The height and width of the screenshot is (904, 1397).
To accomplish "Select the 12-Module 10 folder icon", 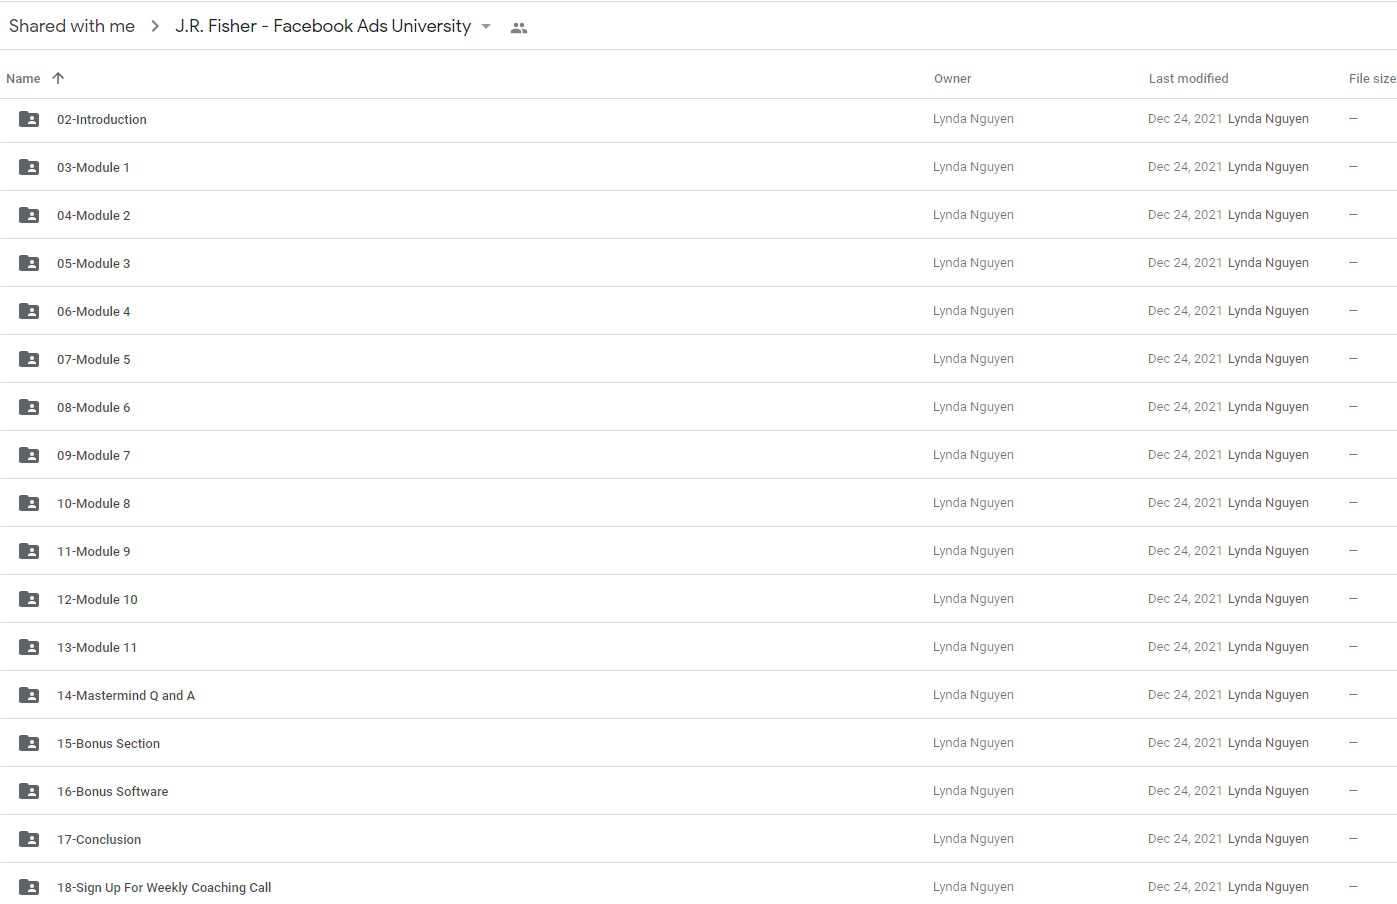I will tap(29, 599).
